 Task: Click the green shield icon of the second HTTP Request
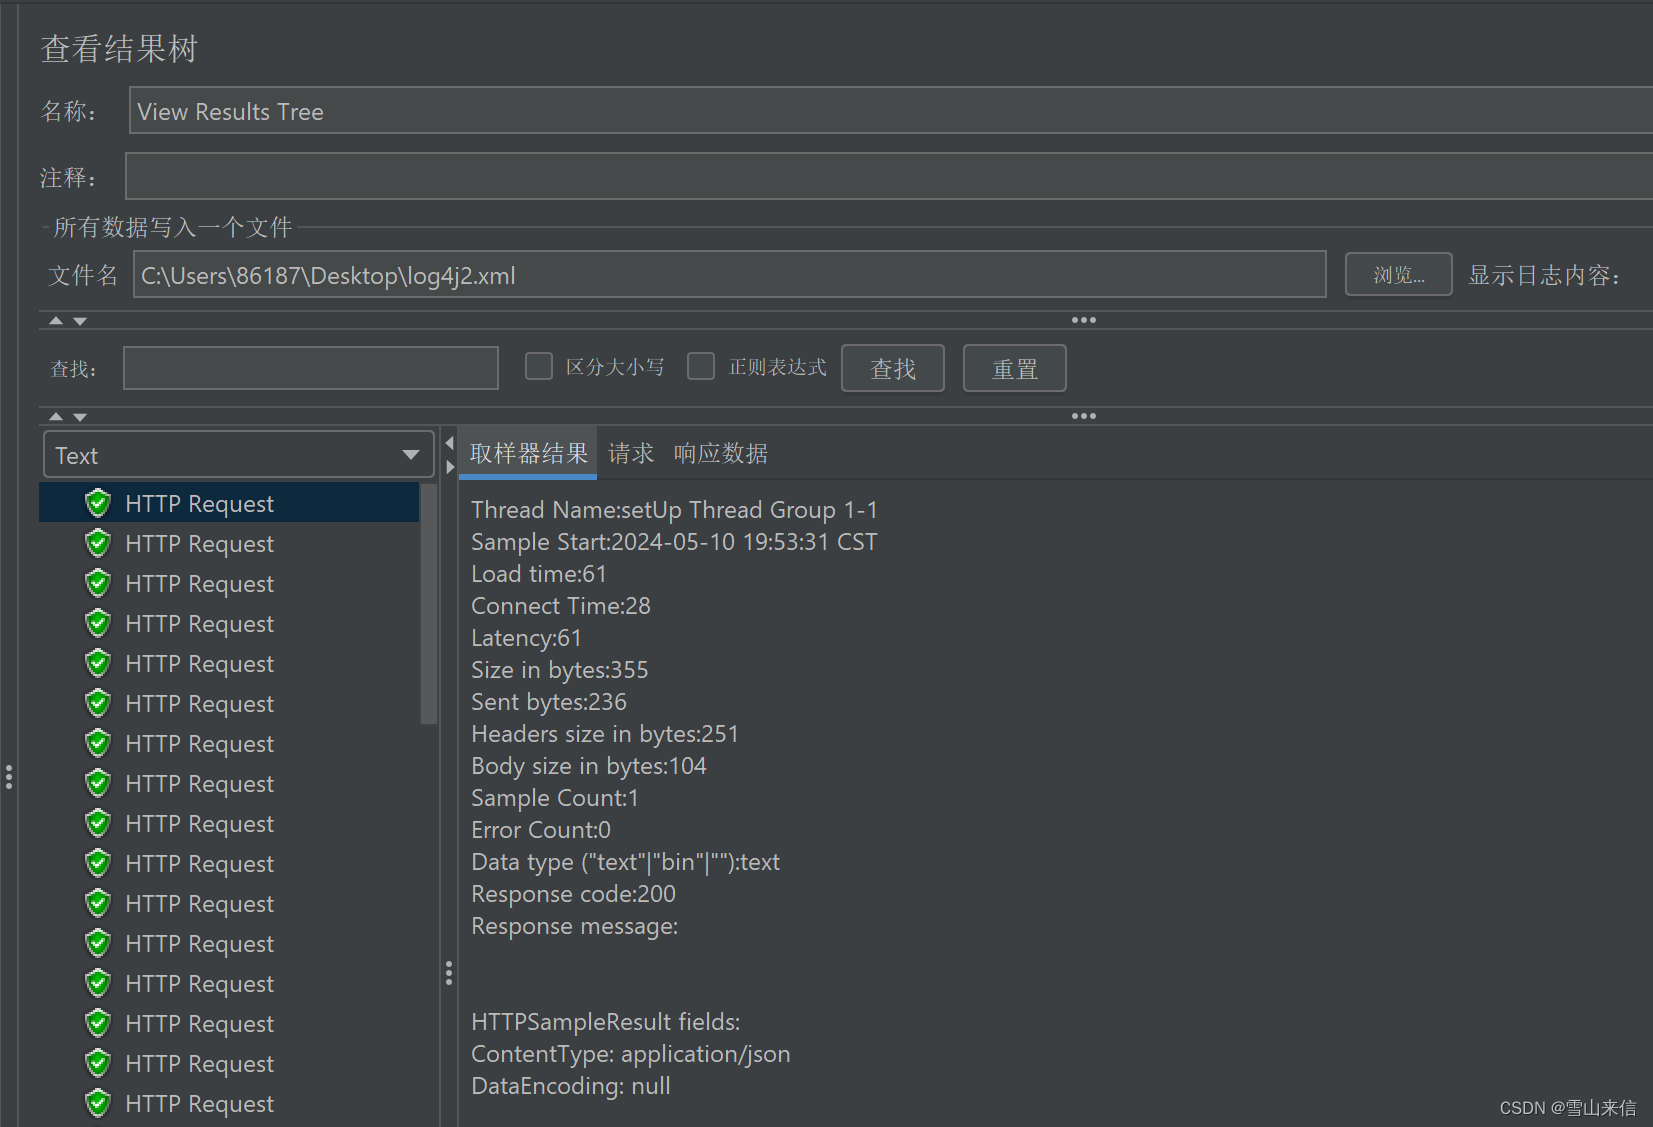point(98,543)
